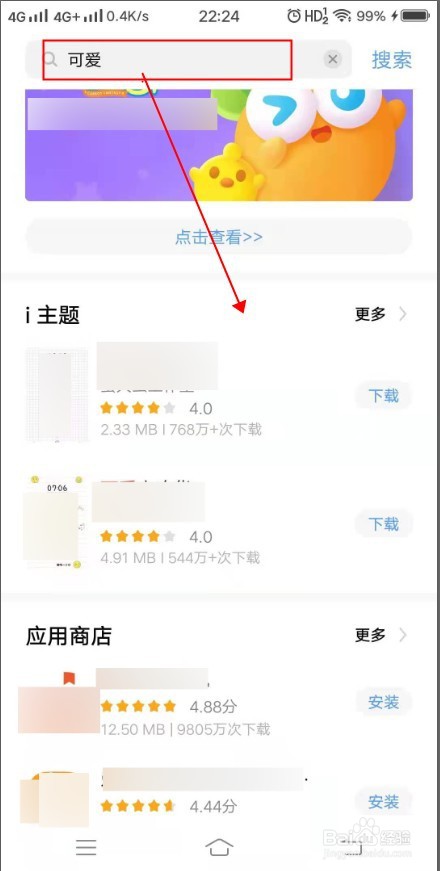The width and height of the screenshot is (440, 871).
Task: Tap the back navigation icon at bottom
Action: [x=352, y=847]
